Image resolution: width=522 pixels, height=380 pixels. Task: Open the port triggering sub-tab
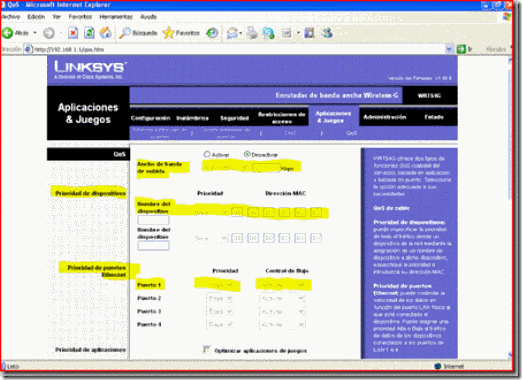[x=226, y=133]
